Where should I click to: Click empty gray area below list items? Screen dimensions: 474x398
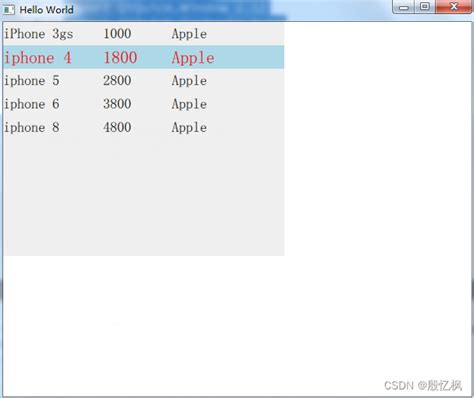coord(144,197)
